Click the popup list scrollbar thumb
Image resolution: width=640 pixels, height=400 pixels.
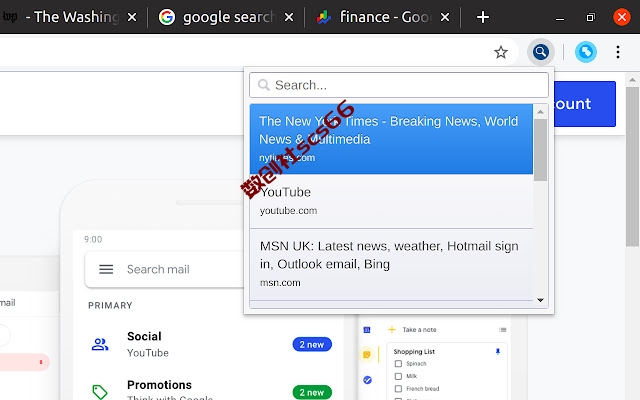(x=540, y=150)
